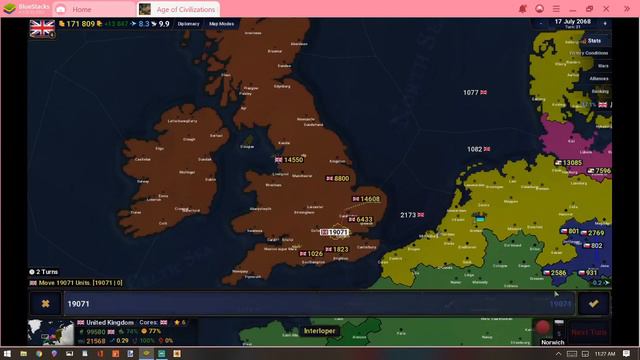Switch to the Age of Civilizations tab
The height and width of the screenshot is (360, 640).
click(x=178, y=9)
